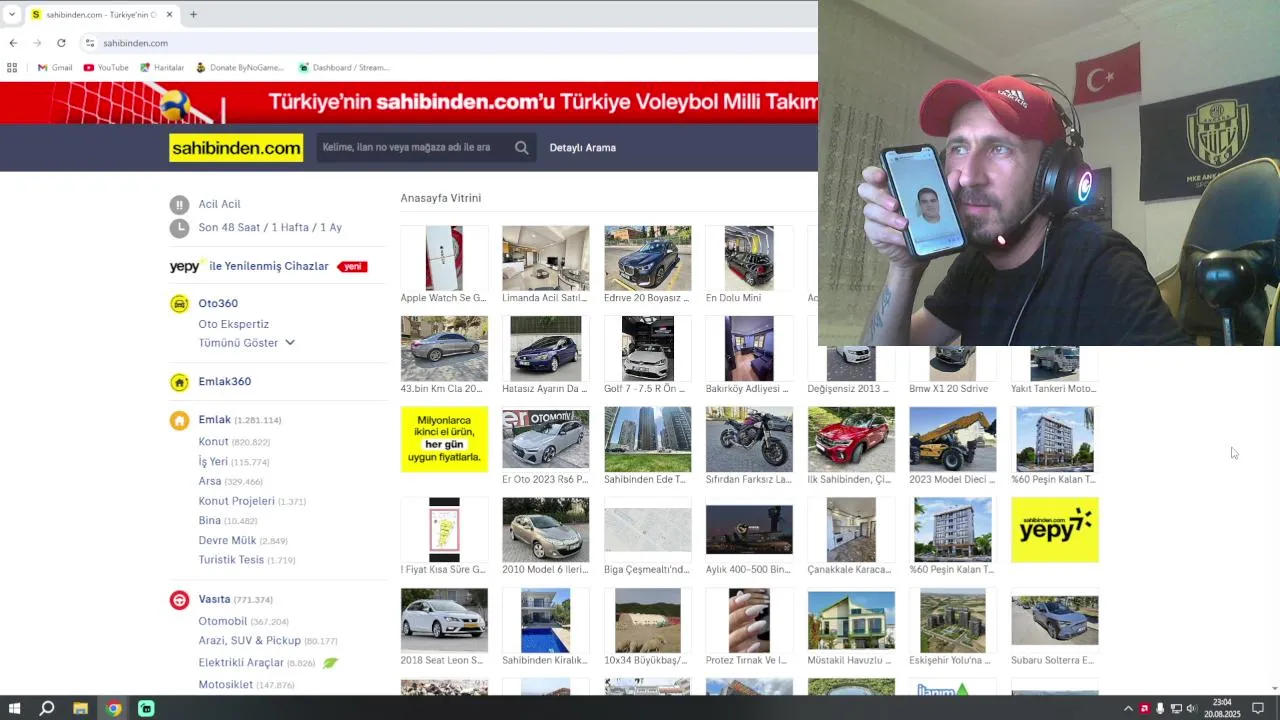Click the yellow Milyonlarca ikinci el ürün ad
Viewport: 1280px width, 720px height.
(x=444, y=439)
